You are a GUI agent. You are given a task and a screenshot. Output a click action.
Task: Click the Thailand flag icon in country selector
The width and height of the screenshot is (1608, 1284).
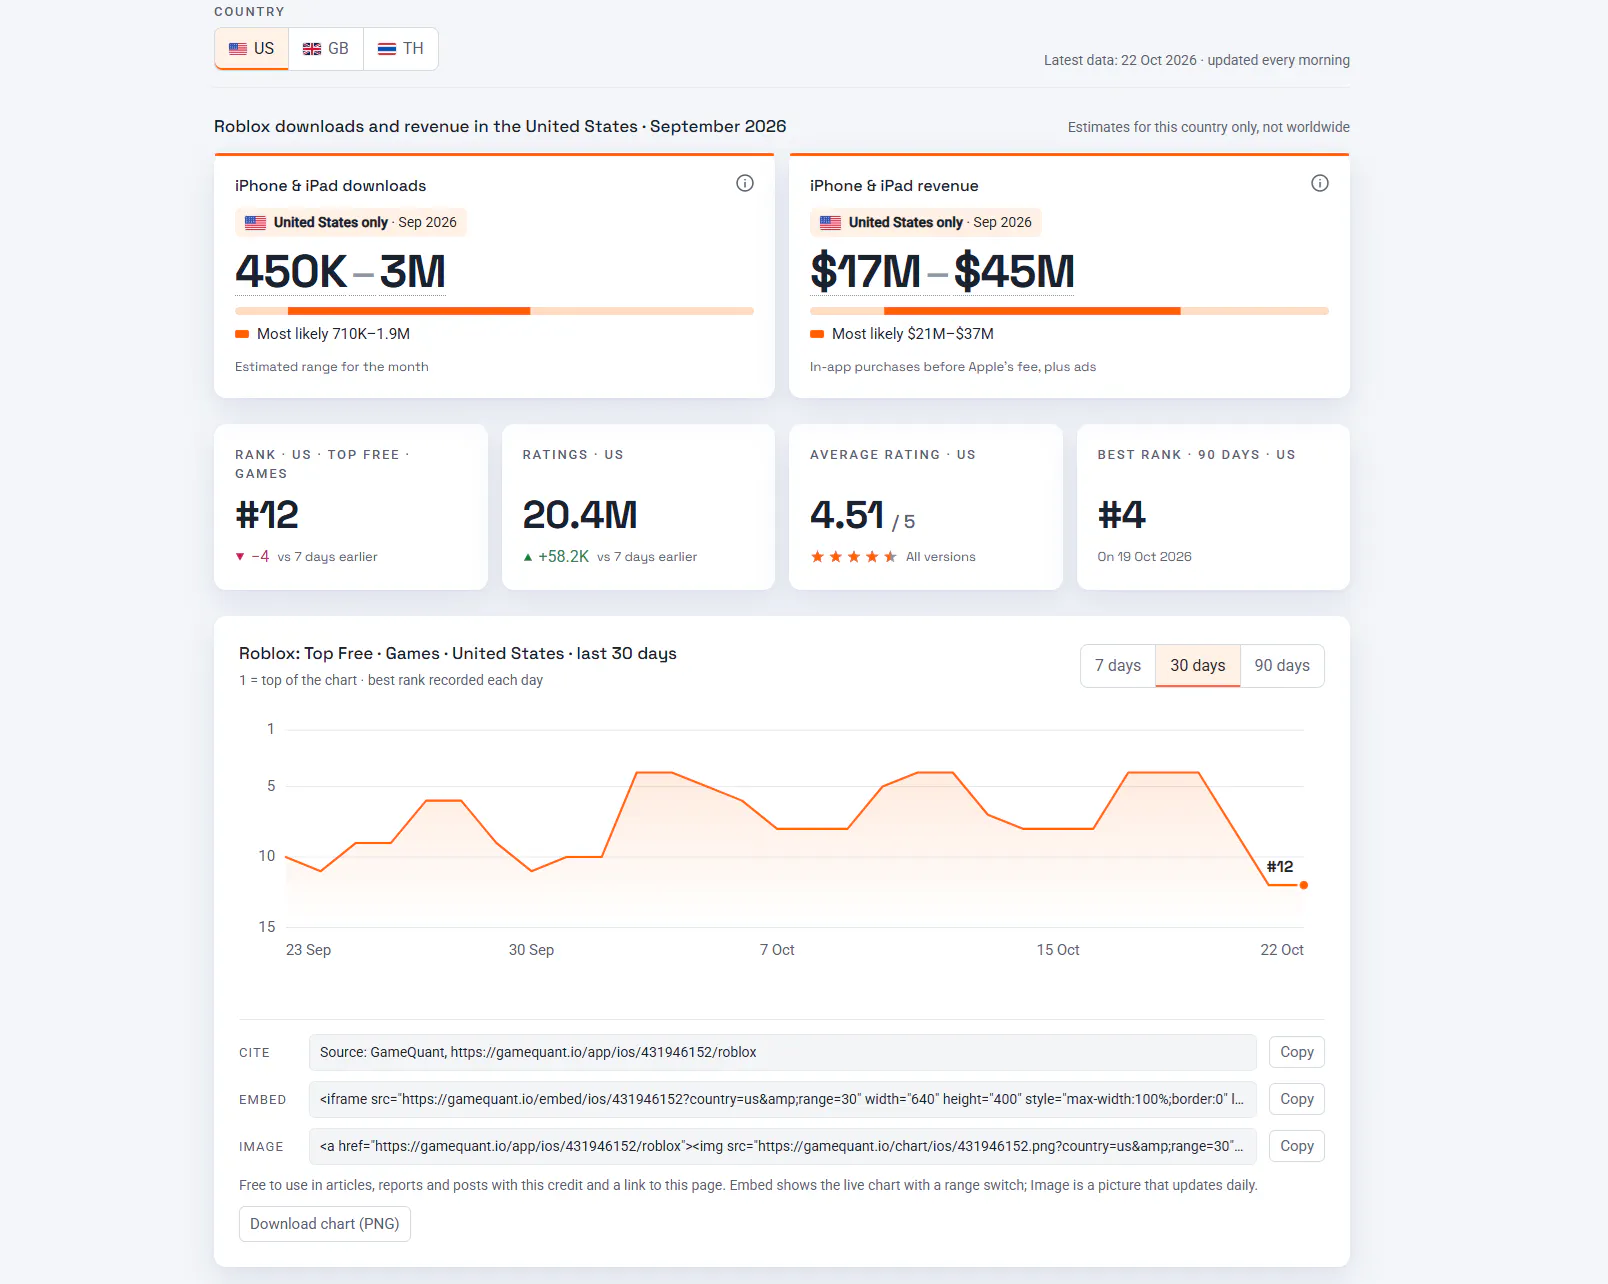[387, 49]
